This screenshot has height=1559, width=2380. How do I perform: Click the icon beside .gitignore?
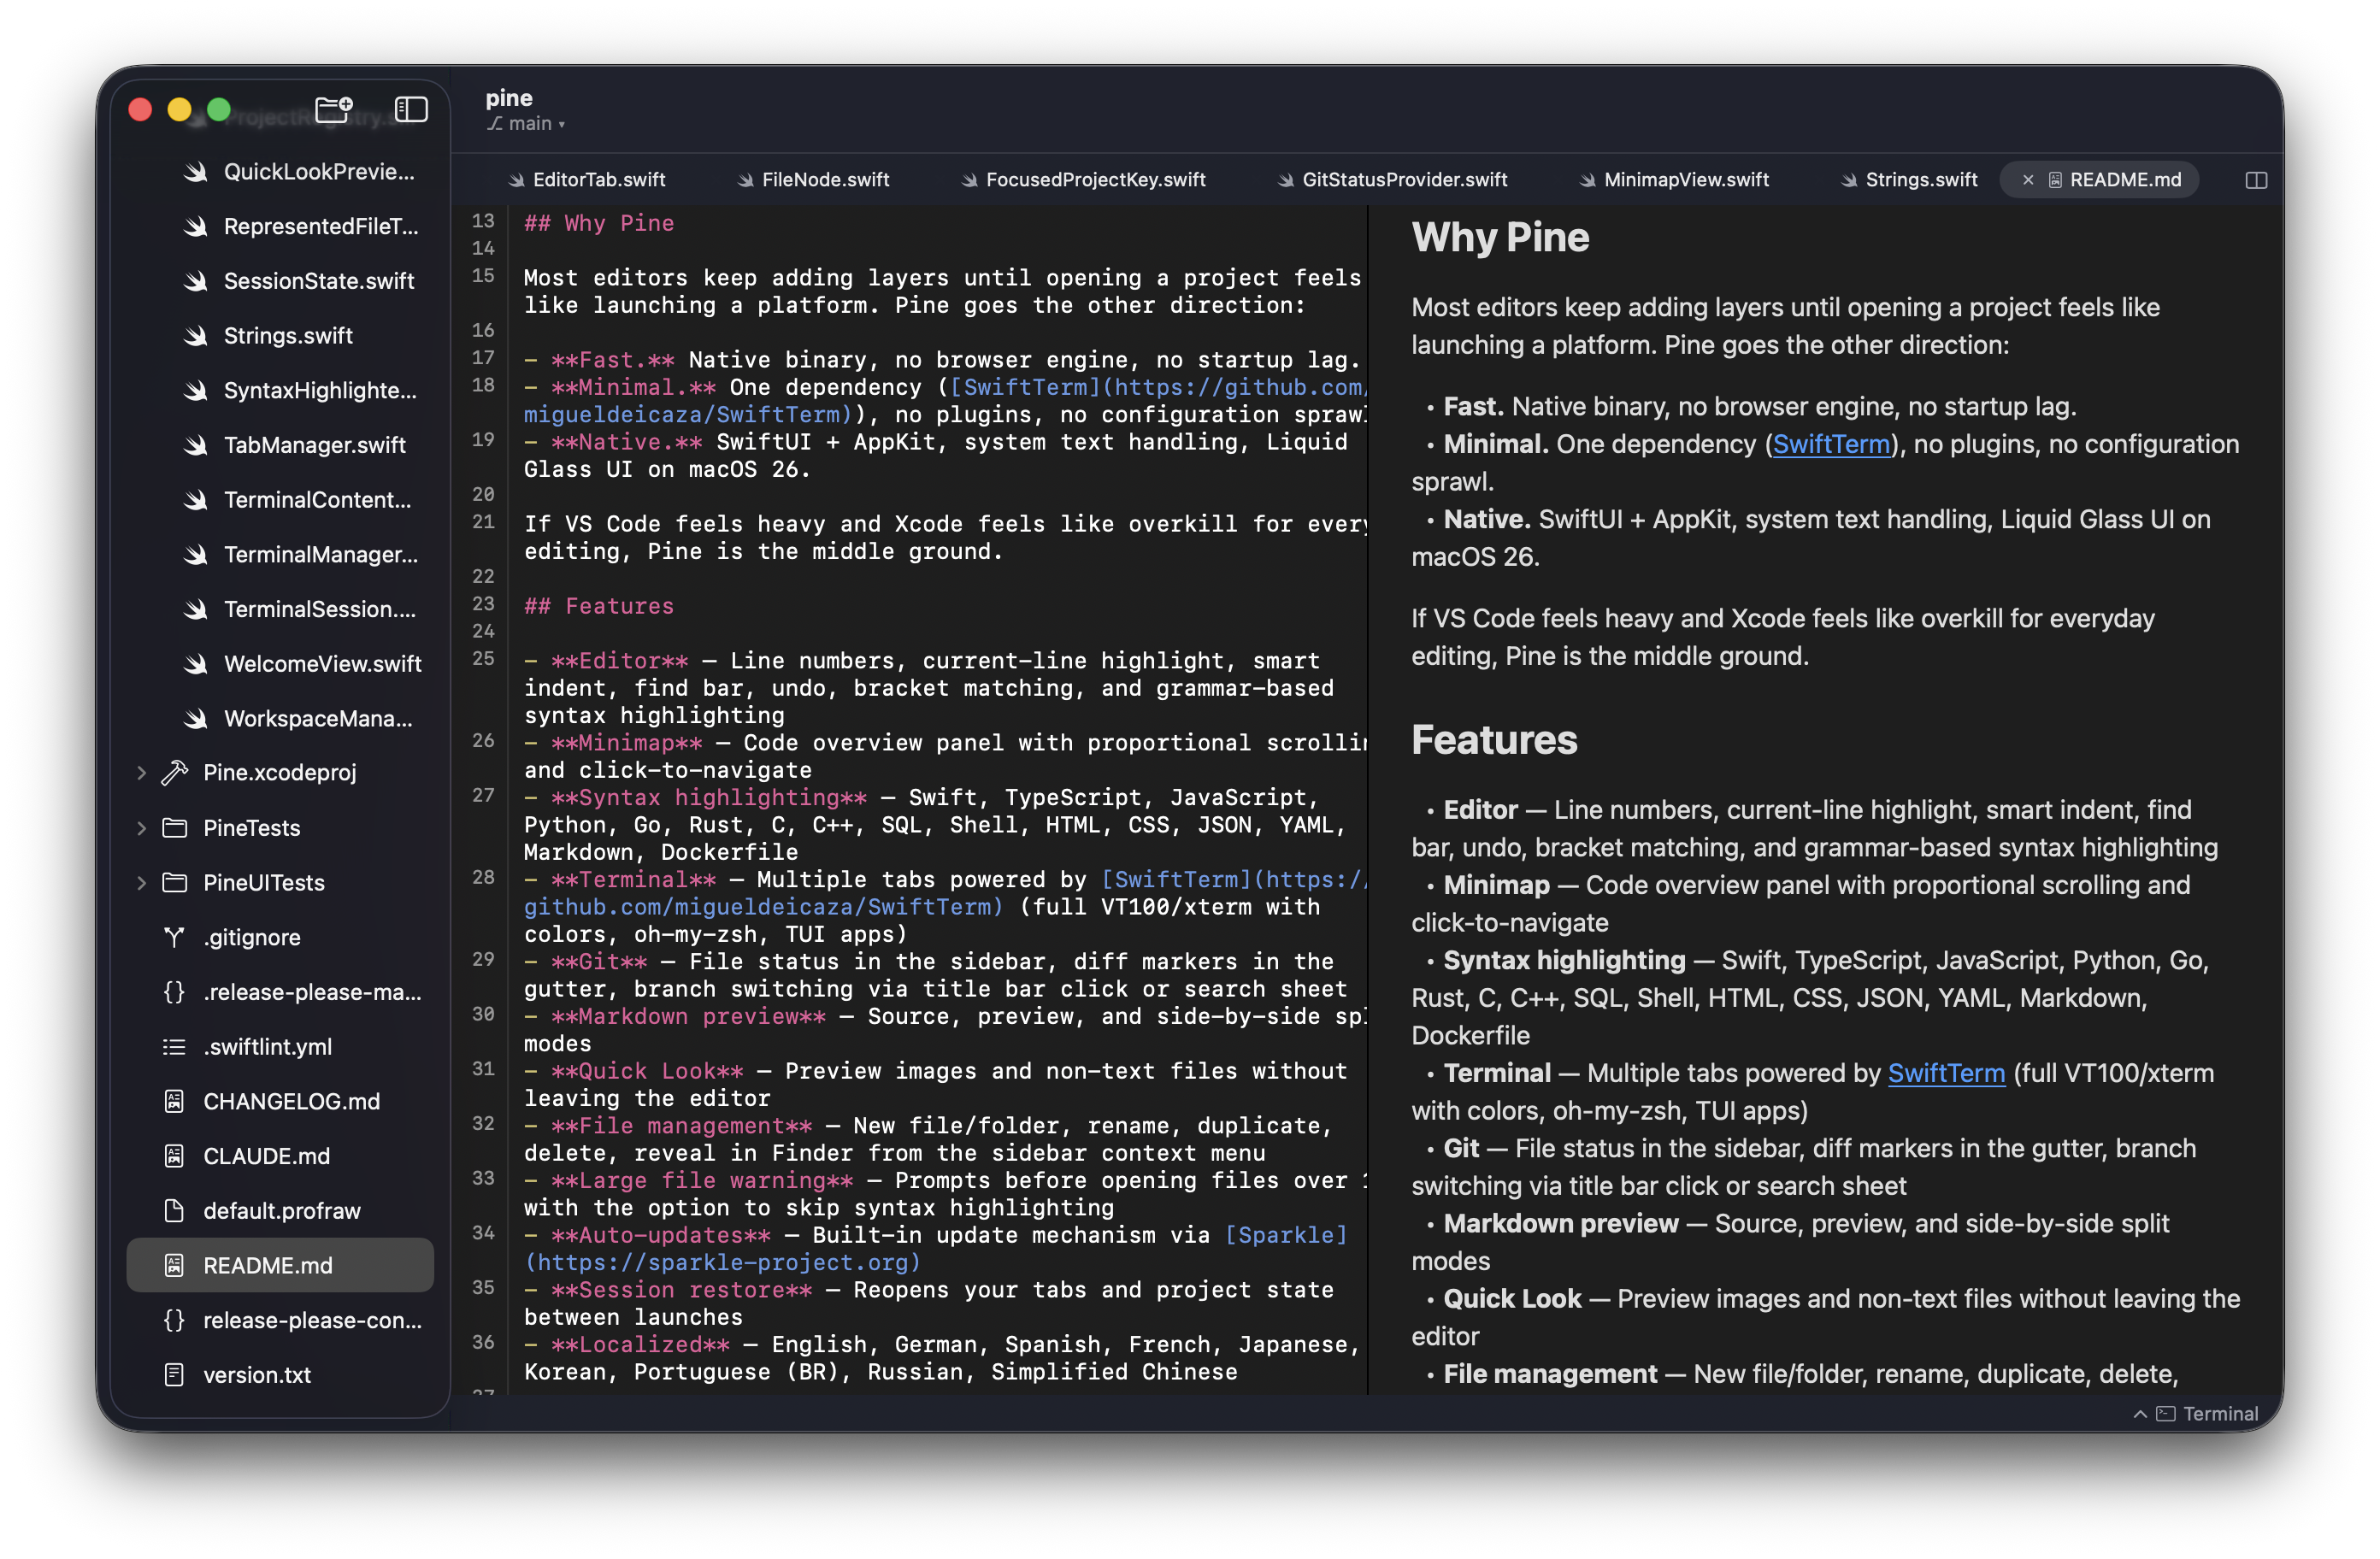click(x=174, y=937)
